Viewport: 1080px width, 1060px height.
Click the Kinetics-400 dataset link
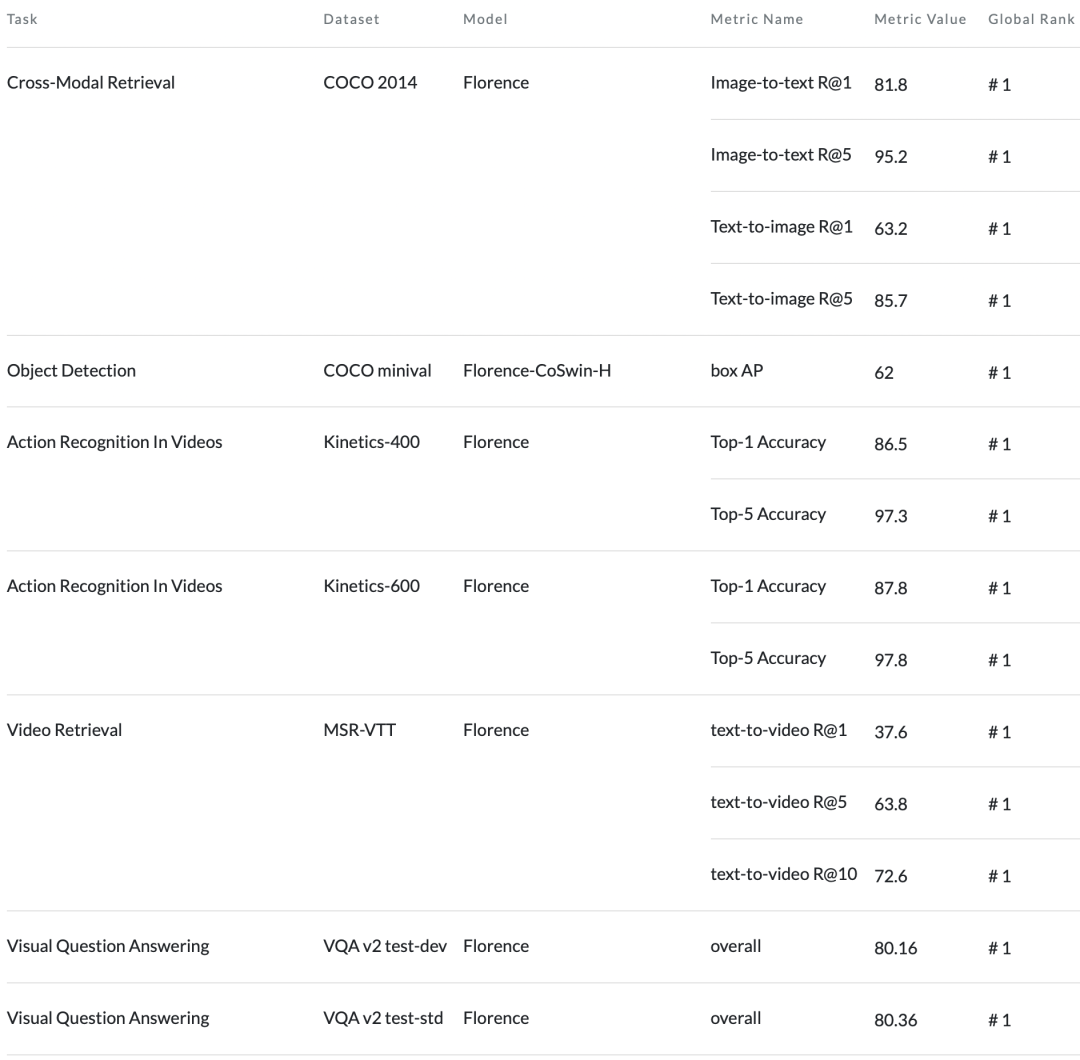371,443
